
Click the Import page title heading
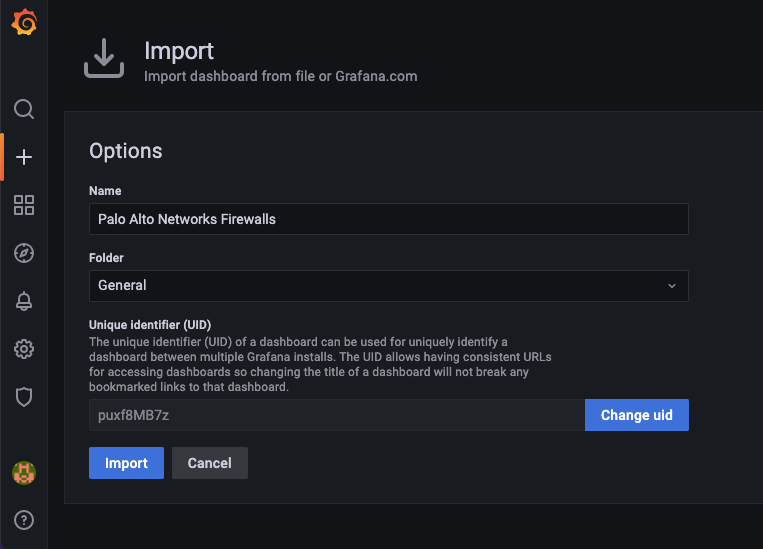pyautogui.click(x=179, y=51)
